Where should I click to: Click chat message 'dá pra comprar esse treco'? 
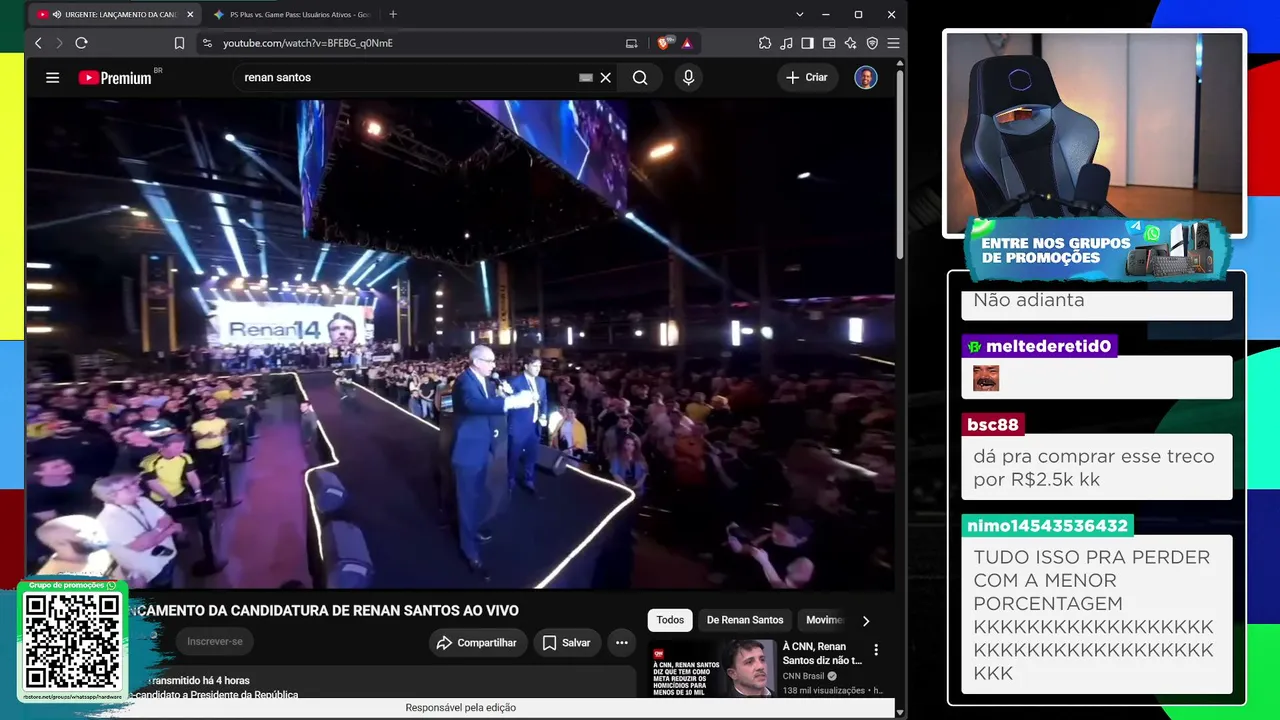[x=1094, y=467]
